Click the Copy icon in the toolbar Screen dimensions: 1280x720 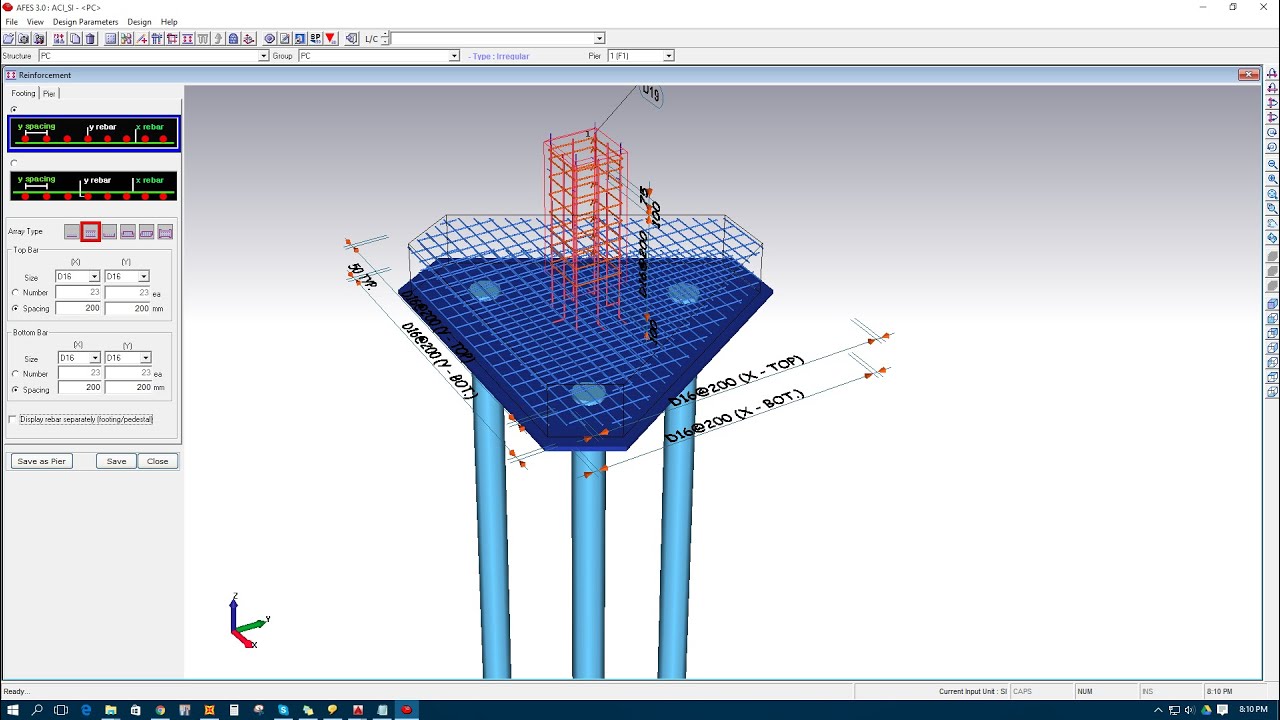[74, 38]
